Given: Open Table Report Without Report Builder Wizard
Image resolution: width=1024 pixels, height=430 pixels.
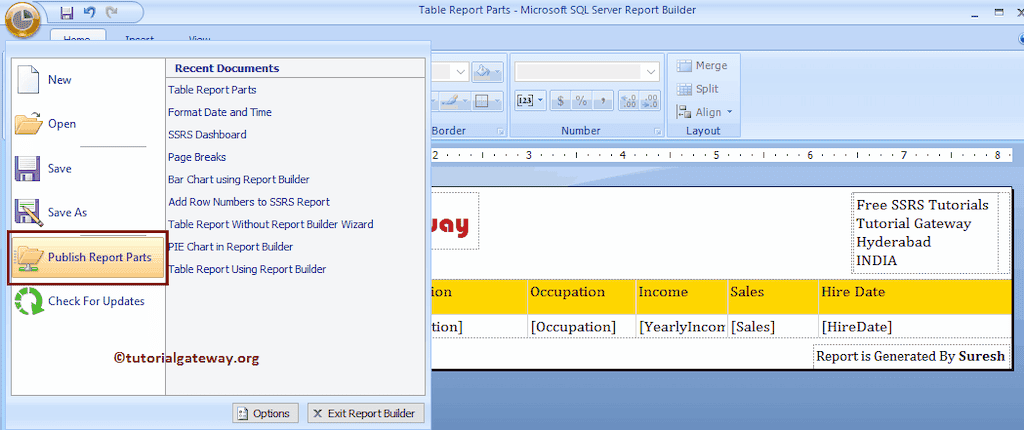Looking at the screenshot, I should click(270, 224).
